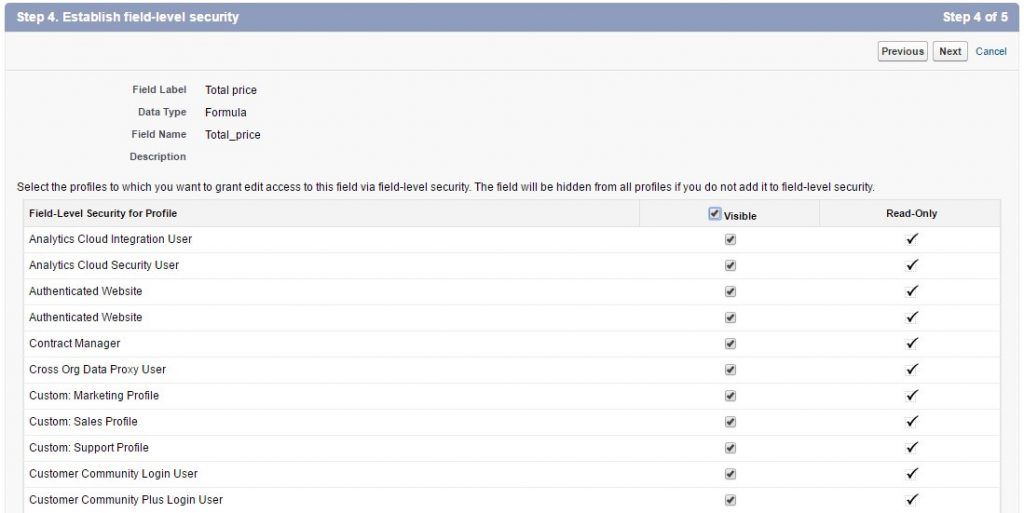Uncheck Visible for Analytics Cloud Integration User
Screen dimensions: 1024x513
pos(730,239)
